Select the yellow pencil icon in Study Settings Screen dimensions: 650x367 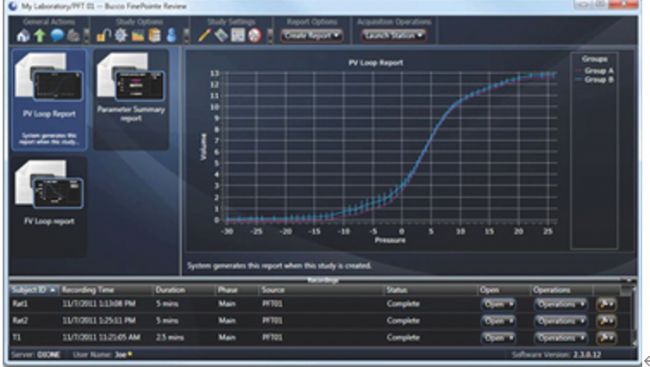pyautogui.click(x=204, y=36)
